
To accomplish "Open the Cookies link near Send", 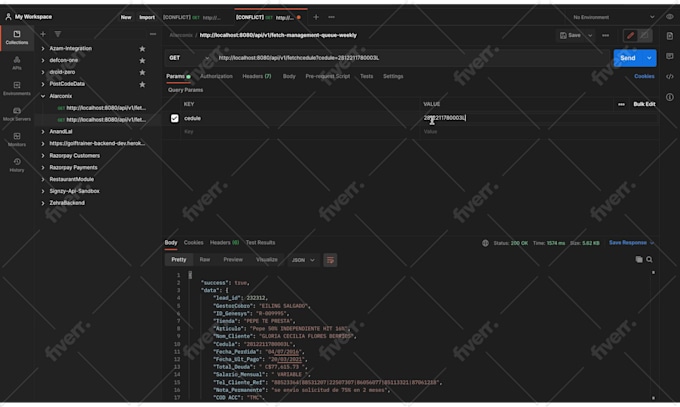I will click(644, 76).
